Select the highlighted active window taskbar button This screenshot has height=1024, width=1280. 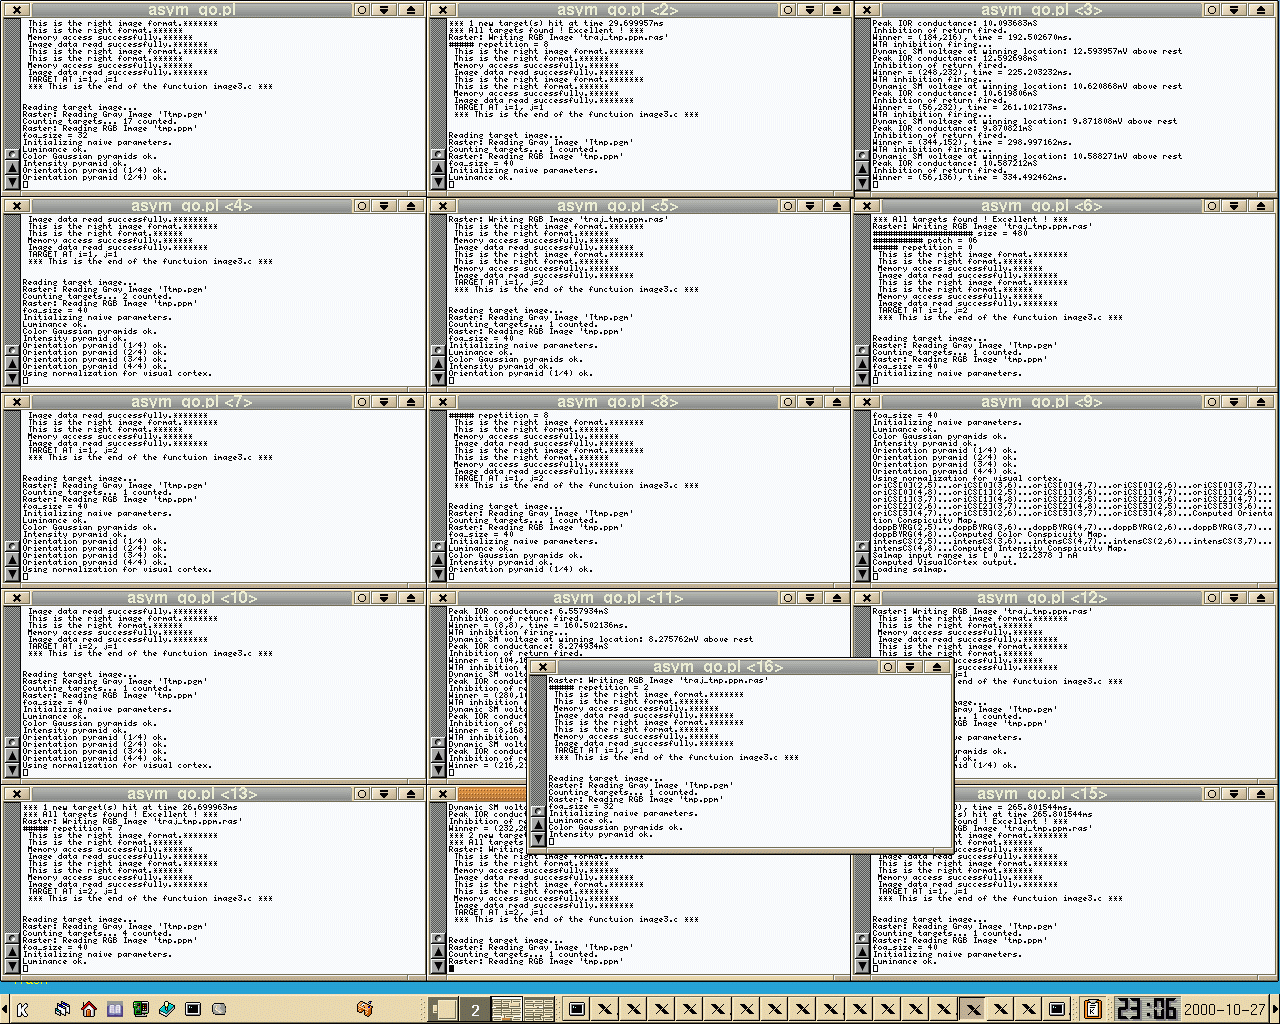972,1009
